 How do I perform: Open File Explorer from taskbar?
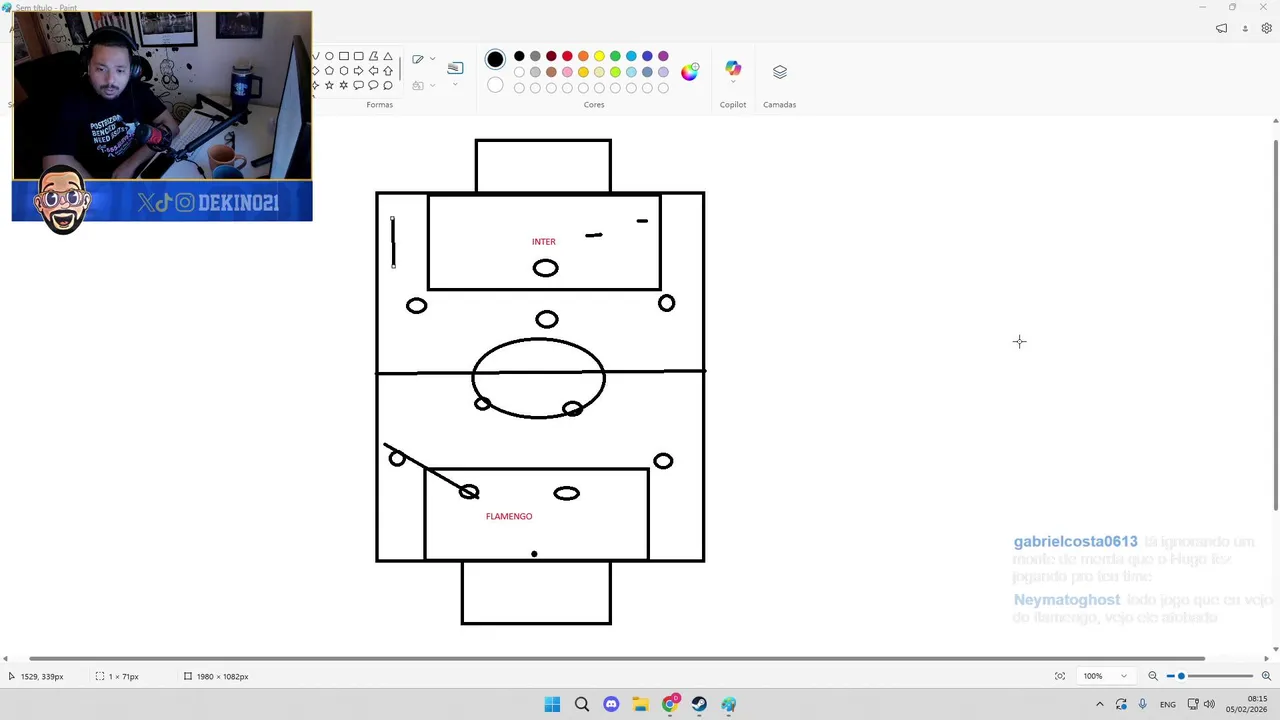coord(640,705)
